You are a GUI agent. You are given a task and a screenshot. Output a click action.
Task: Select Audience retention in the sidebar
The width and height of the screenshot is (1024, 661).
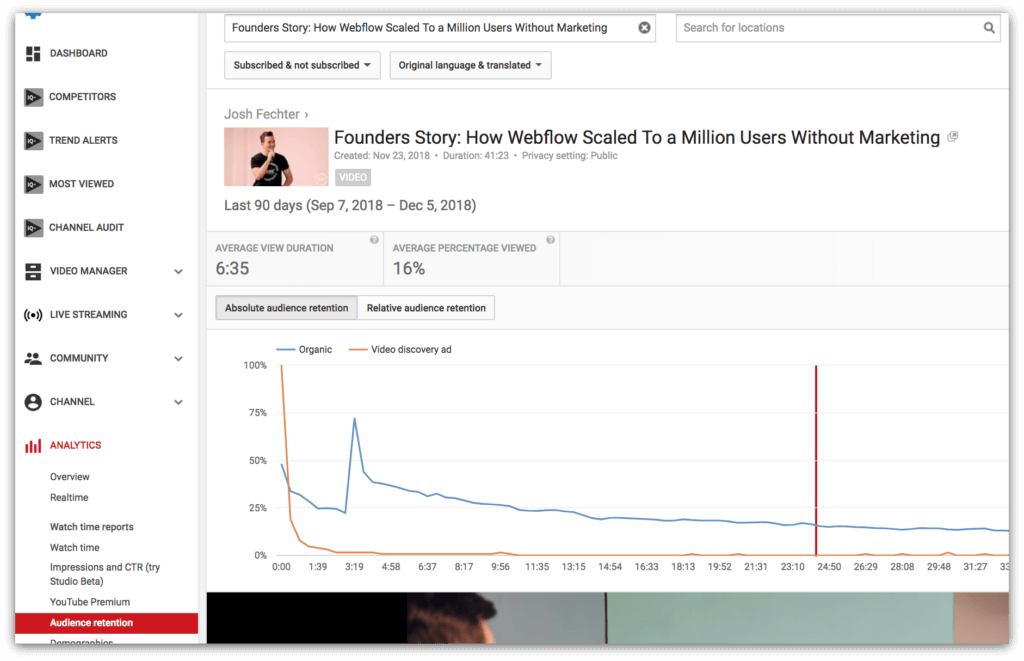[x=106, y=623]
